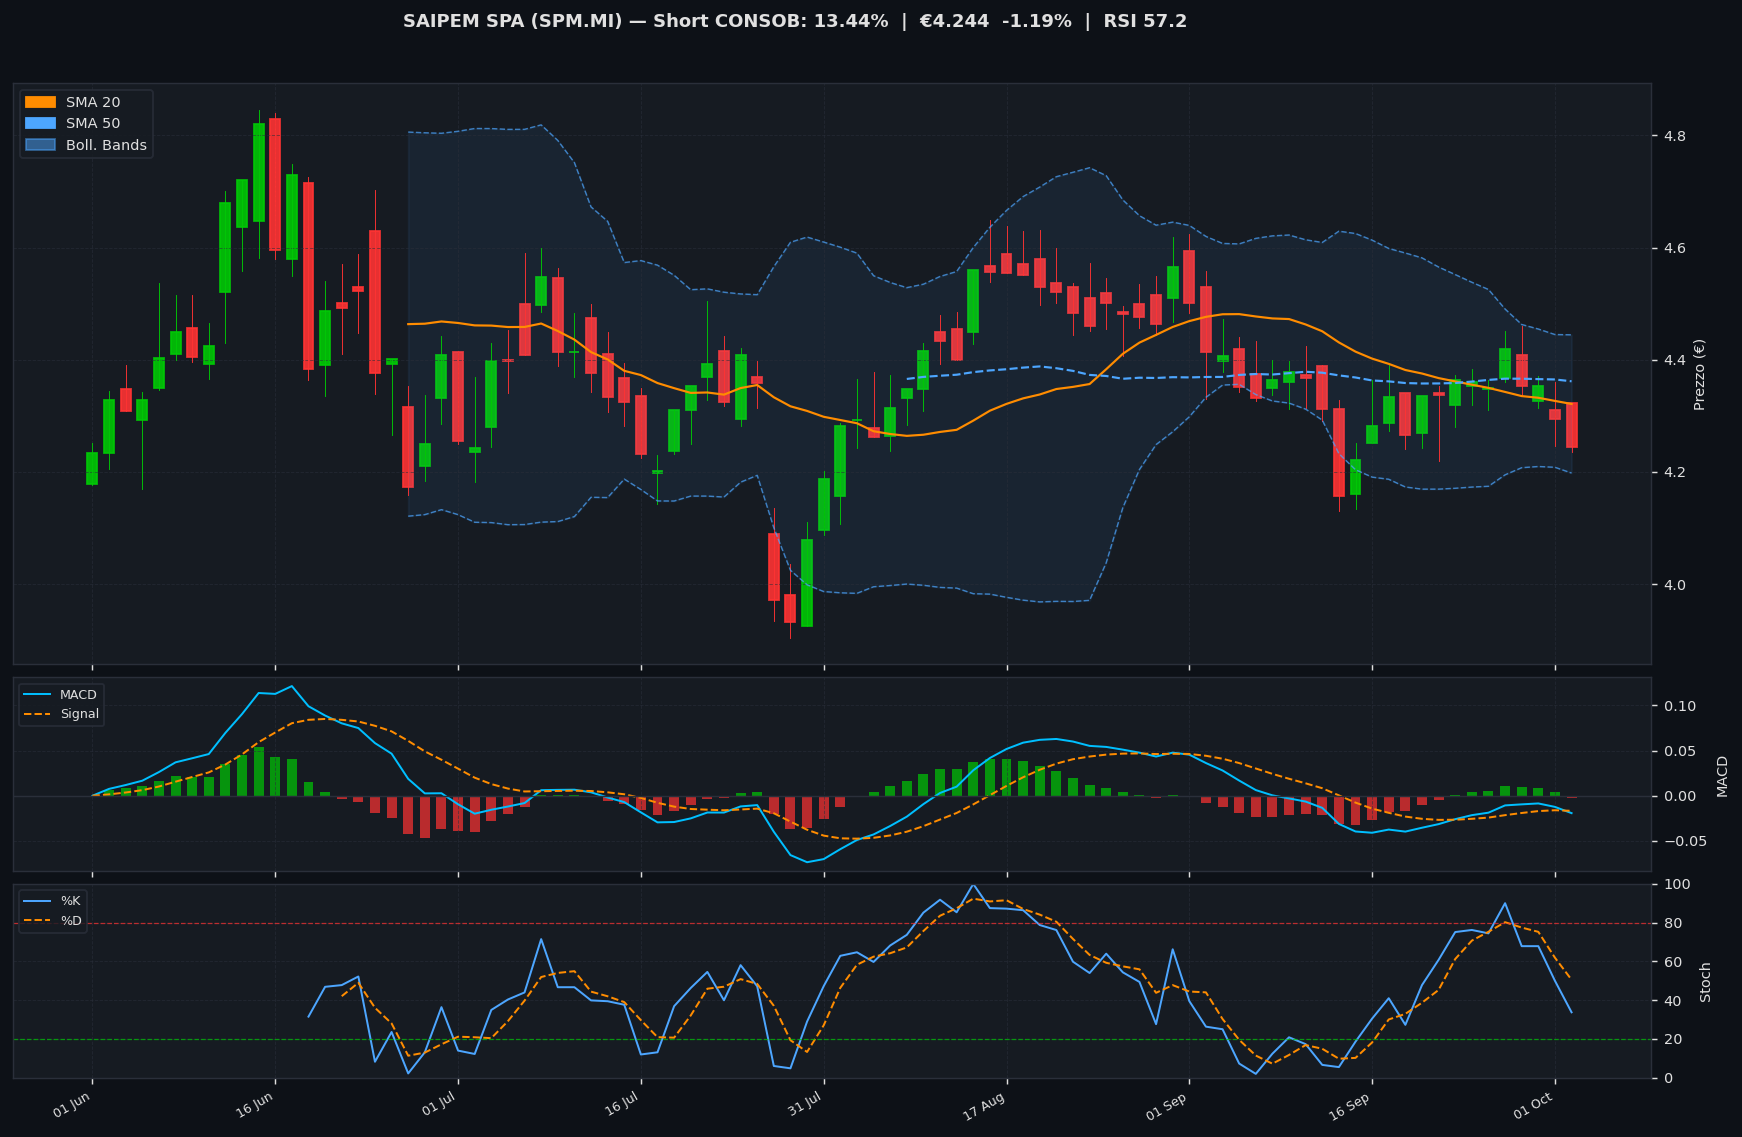The image size is (1742, 1137).
Task: Click the 16 Sep date label
Action: pyautogui.click(x=1350, y=1106)
